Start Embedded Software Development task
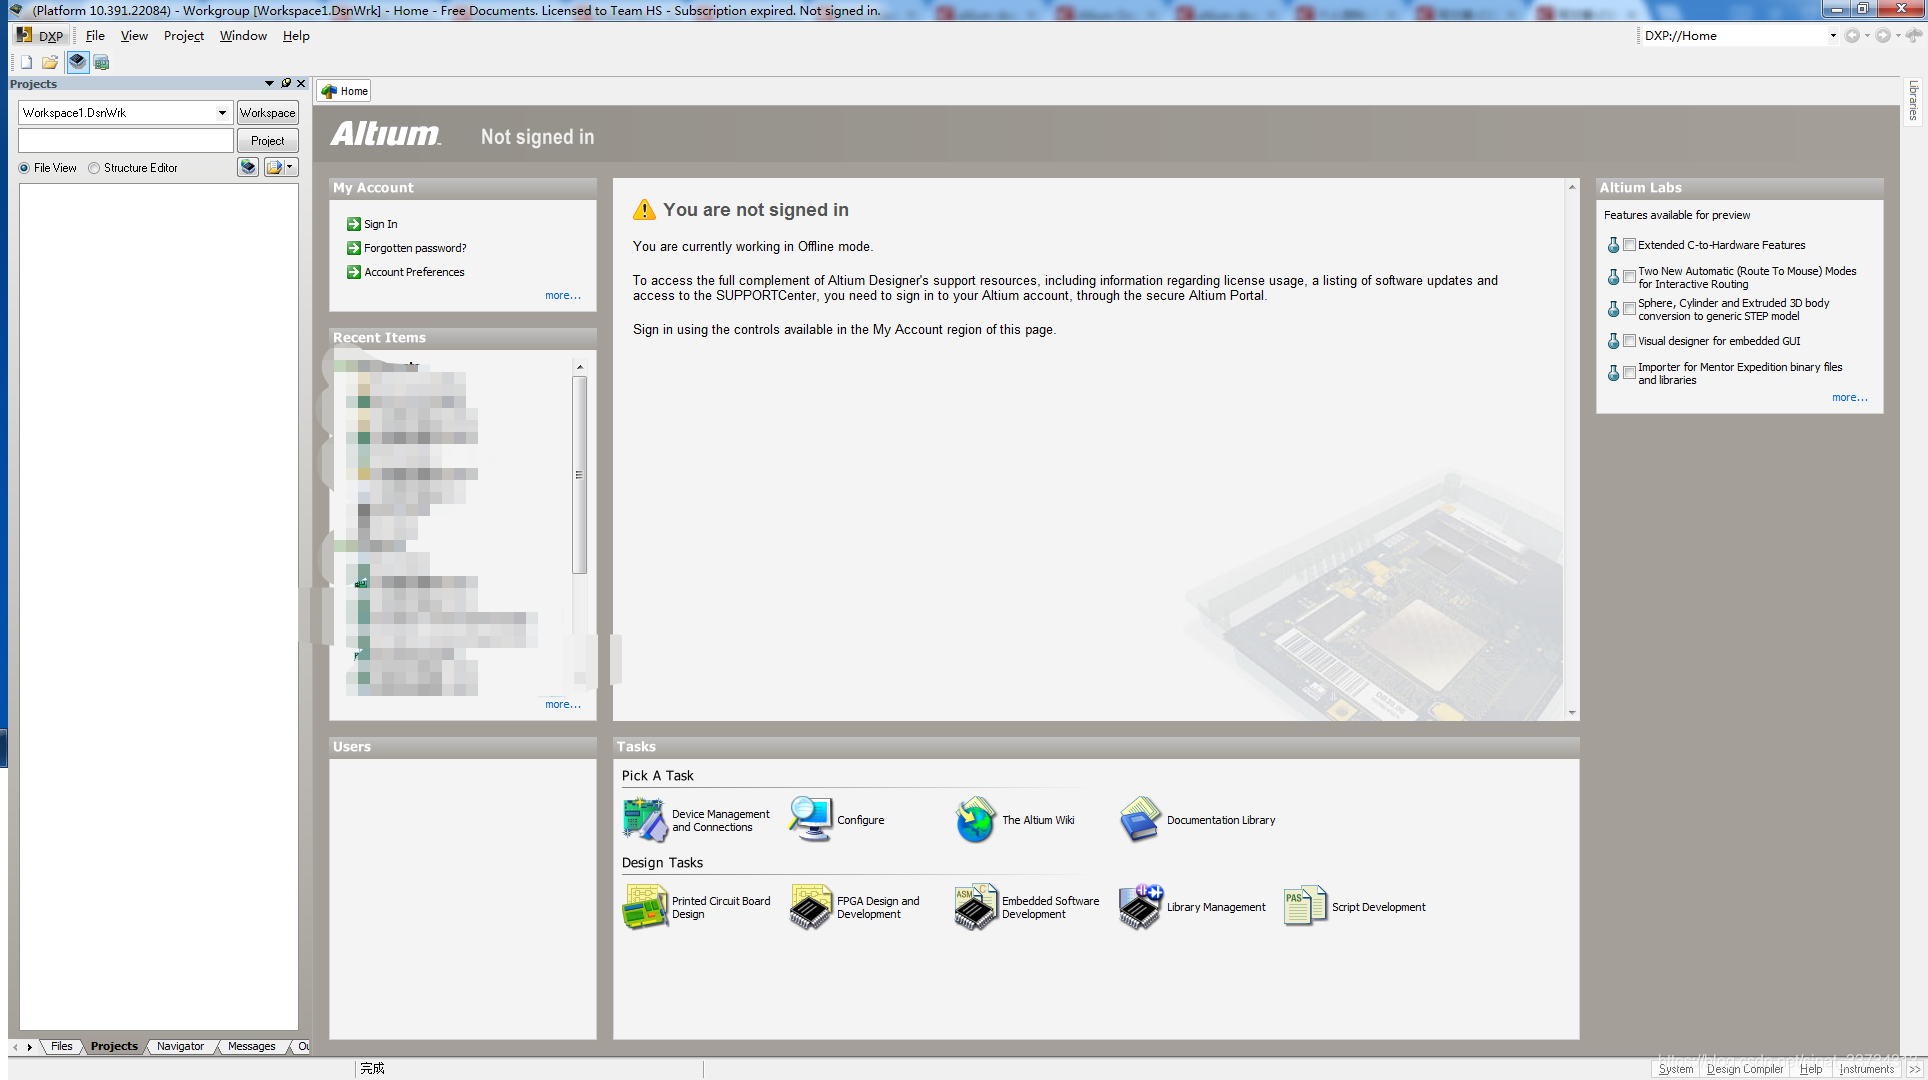This screenshot has width=1928, height=1080. coord(1050,907)
